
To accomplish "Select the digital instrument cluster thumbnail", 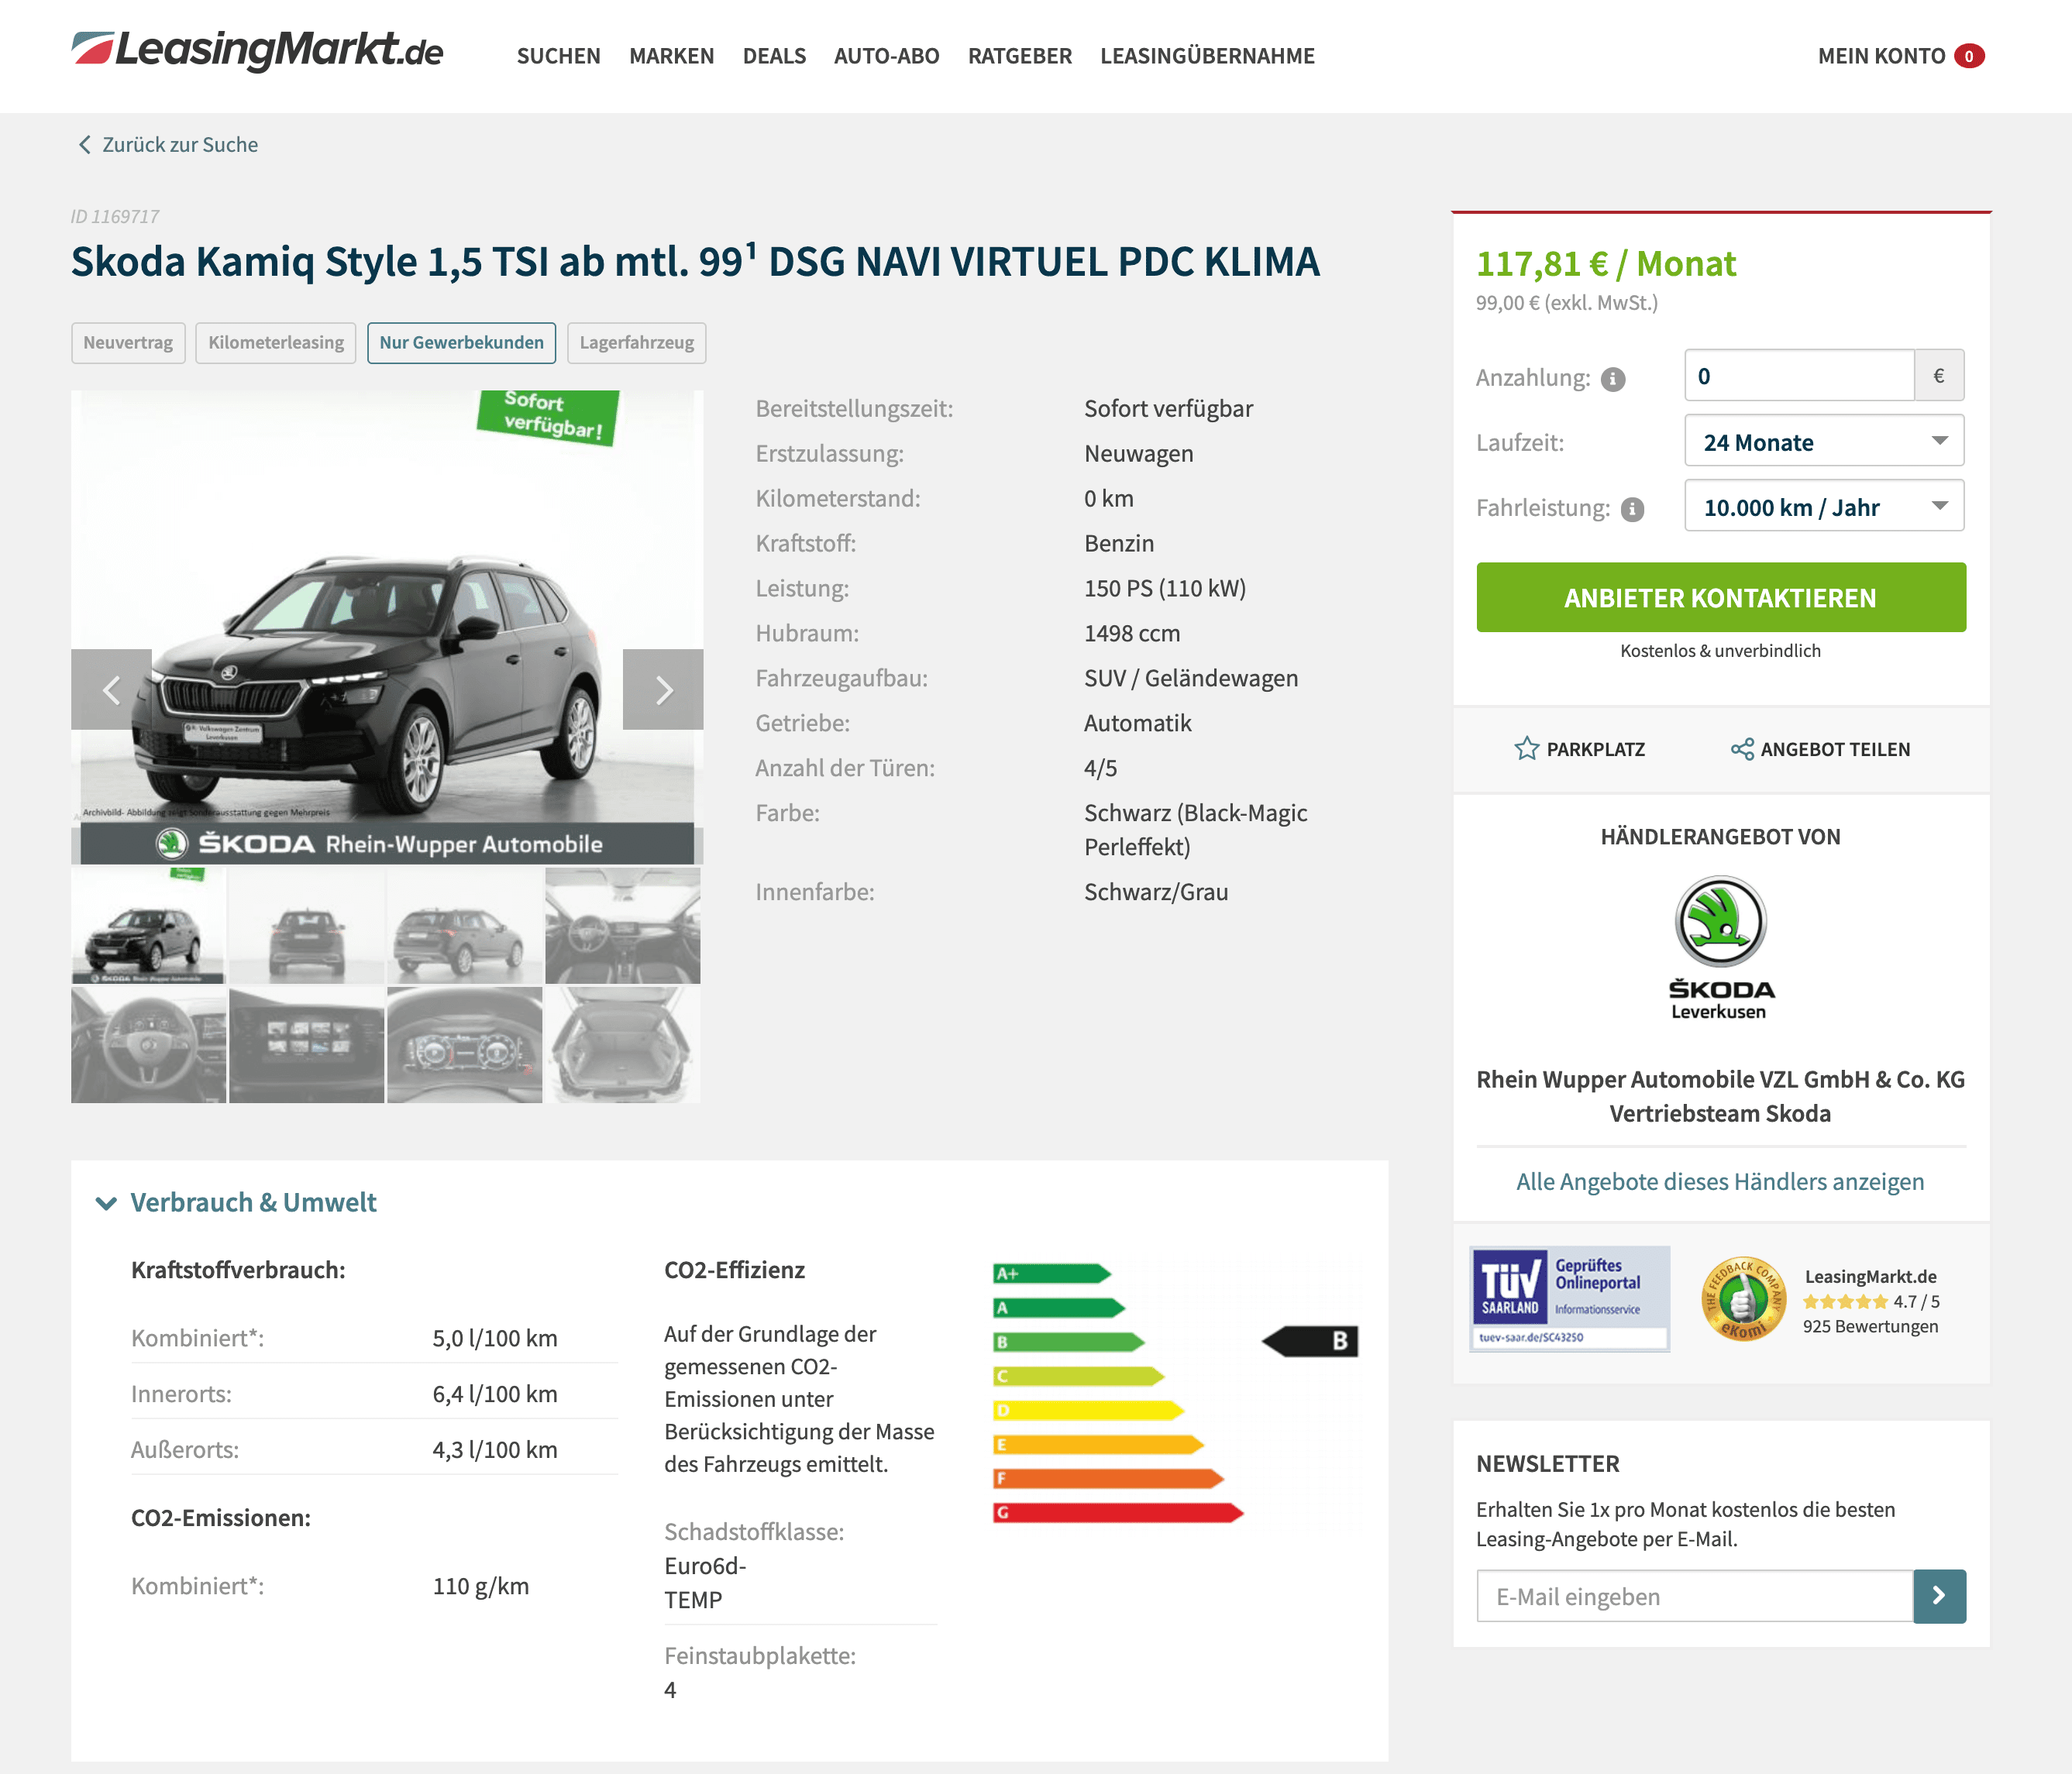I will coord(464,1045).
